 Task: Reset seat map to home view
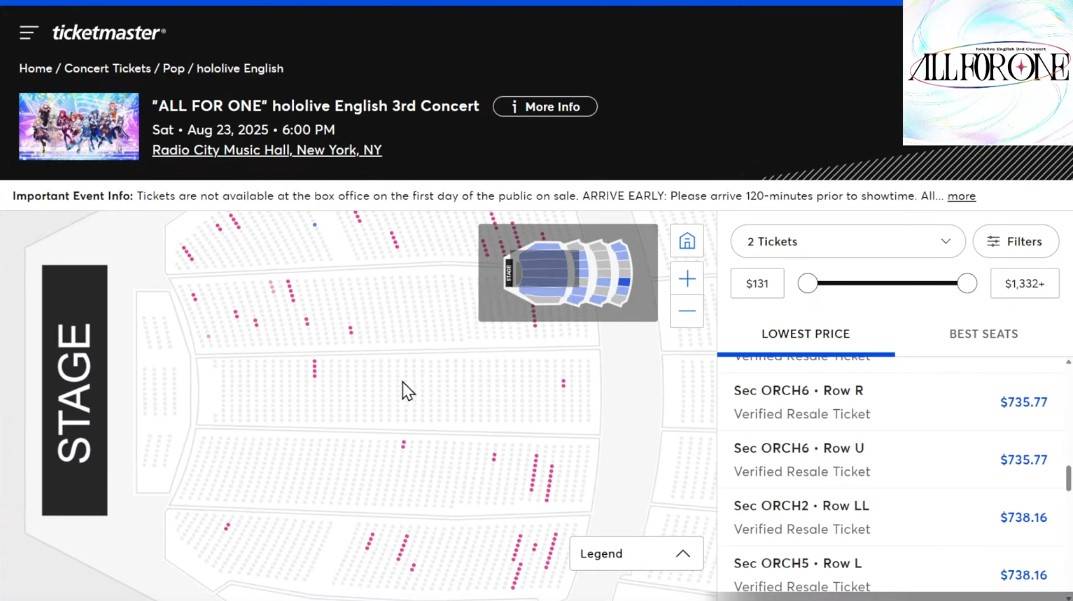pos(687,241)
